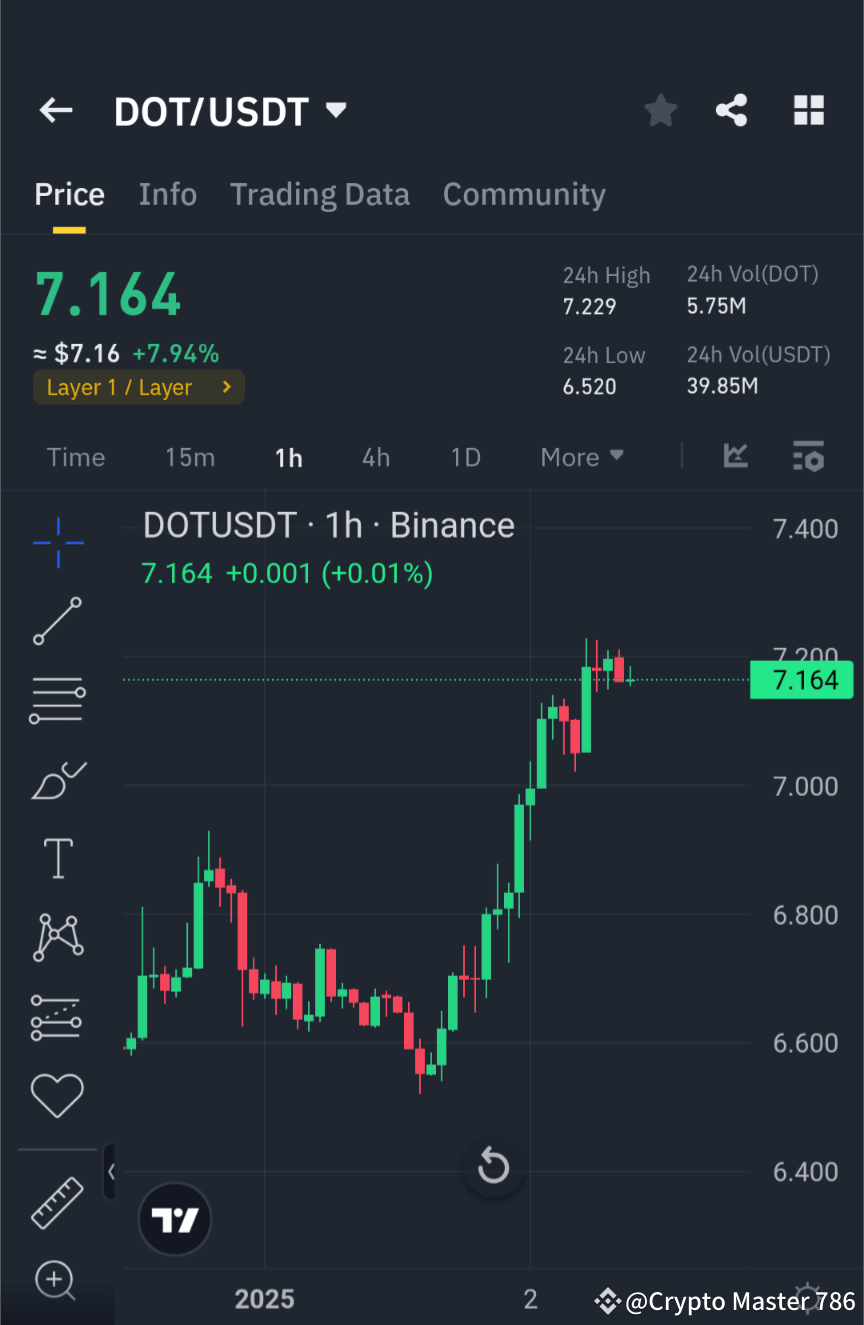This screenshot has height=1325, width=864.
Task: Select the 4h timeframe tab
Action: click(x=376, y=457)
